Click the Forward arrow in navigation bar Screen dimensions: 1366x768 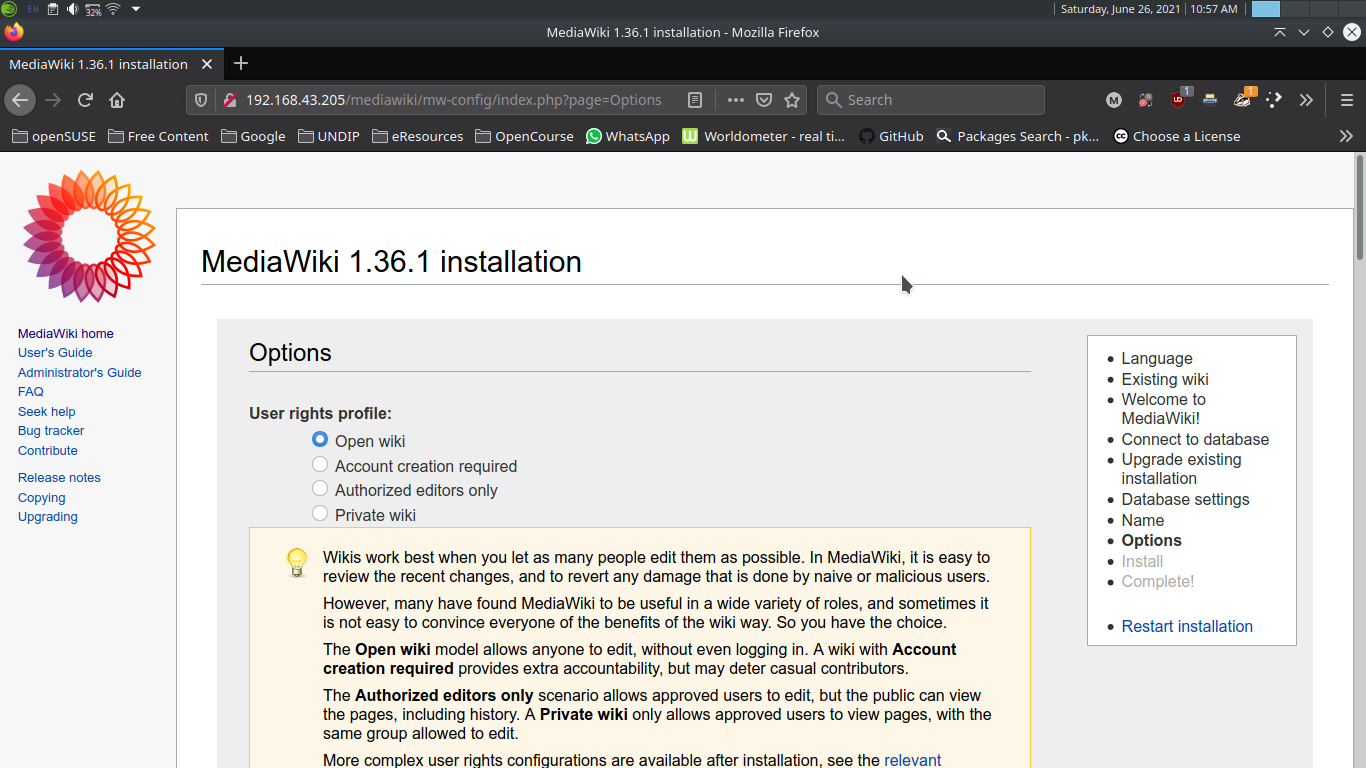click(x=53, y=100)
